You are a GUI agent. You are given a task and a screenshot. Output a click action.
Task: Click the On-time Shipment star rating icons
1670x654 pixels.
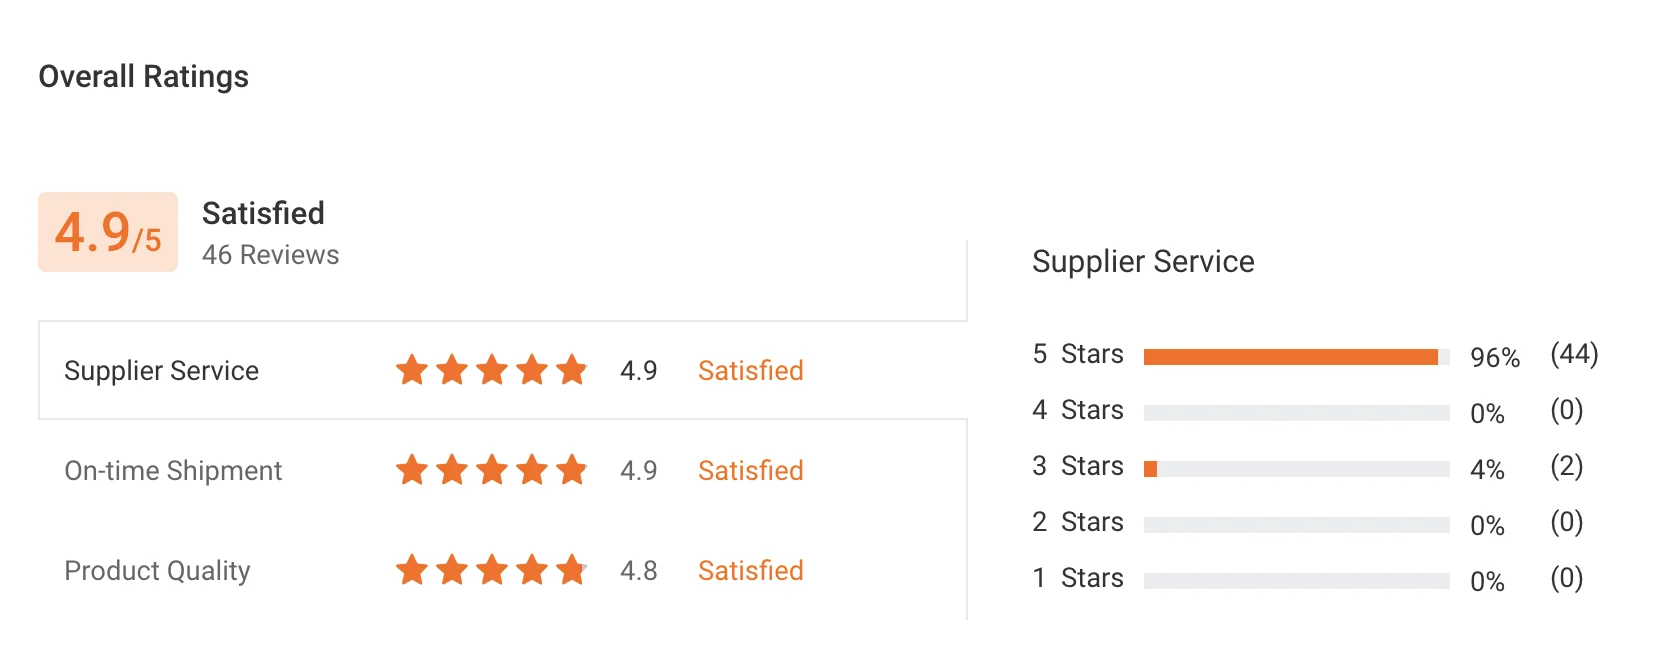tap(491, 470)
